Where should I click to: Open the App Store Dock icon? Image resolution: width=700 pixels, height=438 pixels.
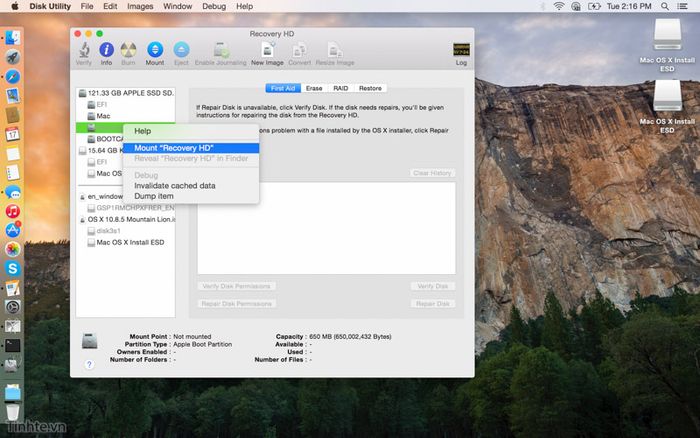(12, 230)
